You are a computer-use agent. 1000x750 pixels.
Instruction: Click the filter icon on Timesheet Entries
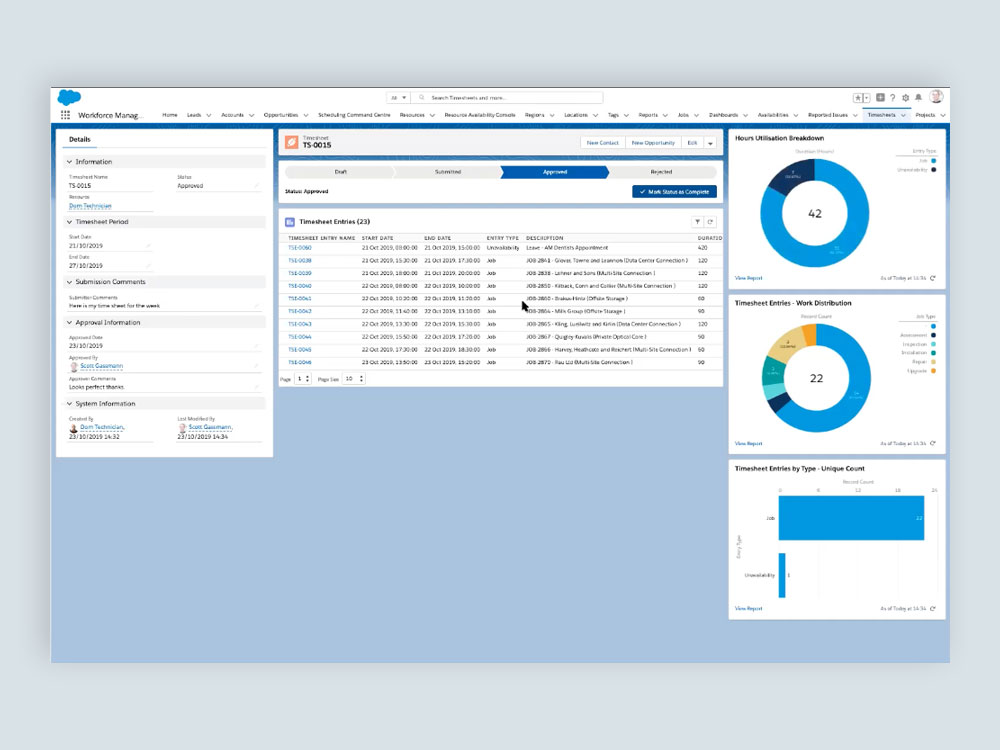pyautogui.click(x=697, y=220)
